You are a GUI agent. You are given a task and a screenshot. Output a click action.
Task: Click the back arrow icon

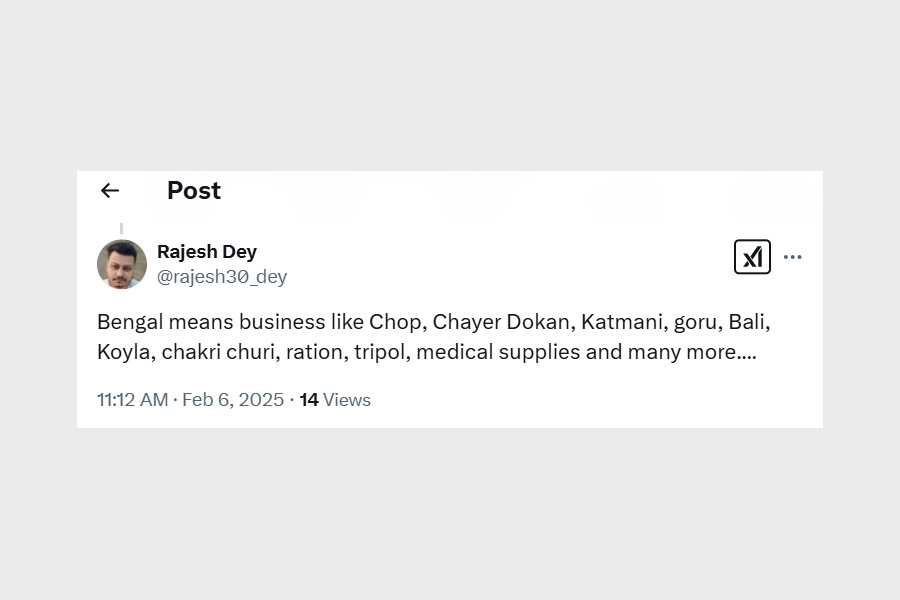pyautogui.click(x=110, y=191)
